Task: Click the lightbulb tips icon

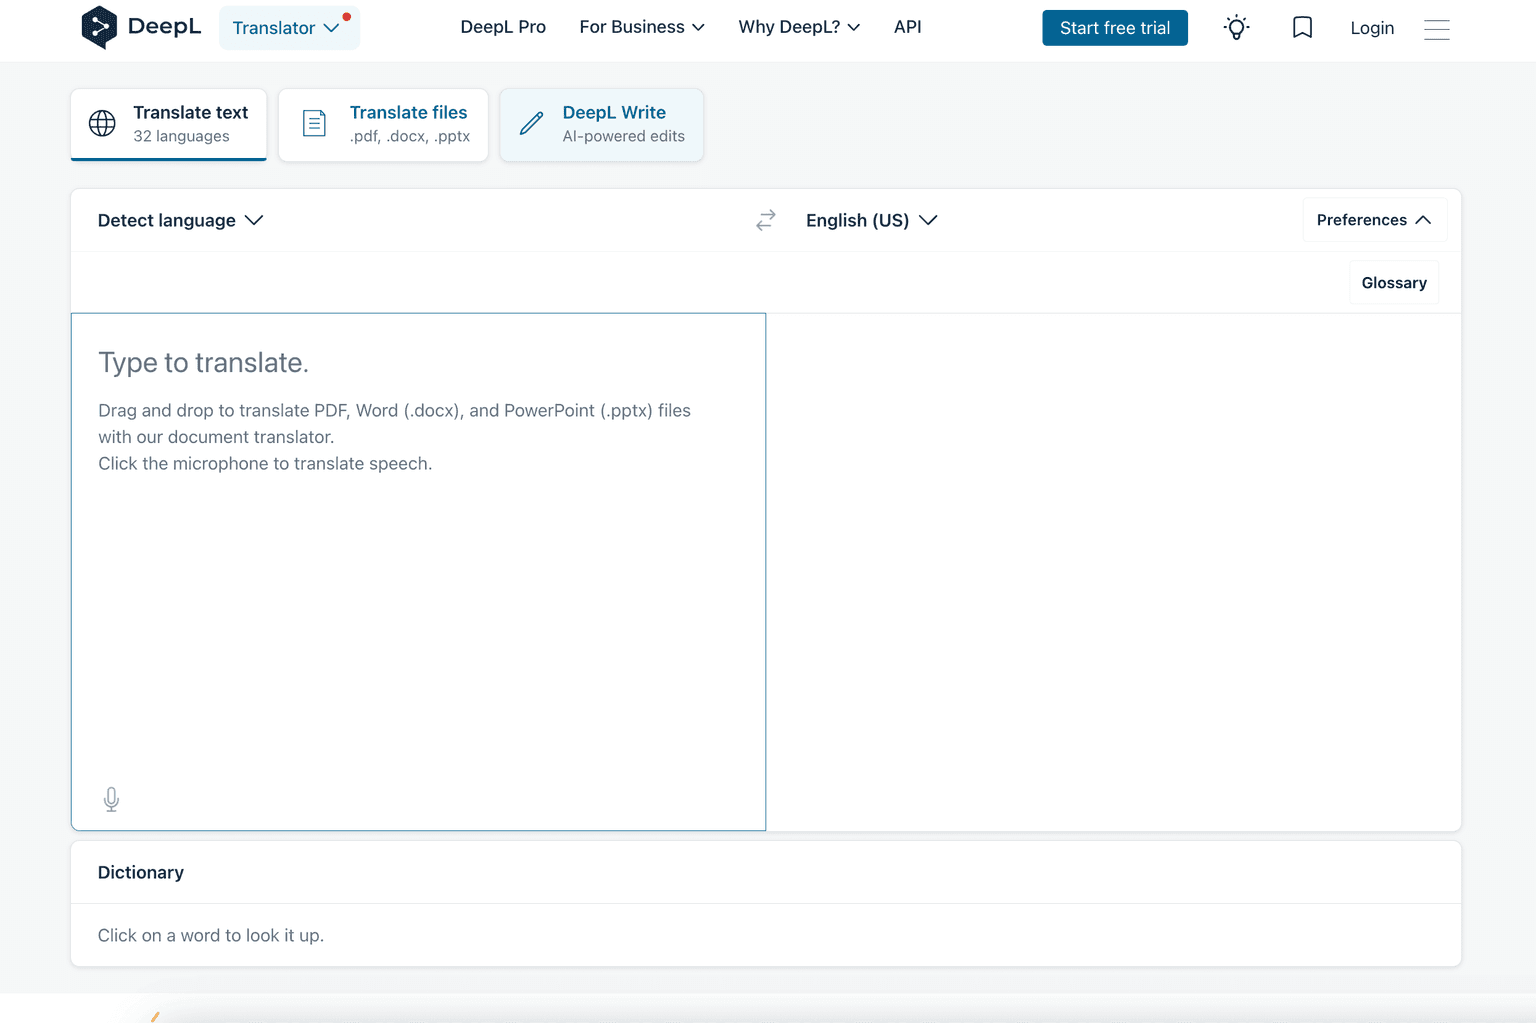Action: (x=1237, y=28)
